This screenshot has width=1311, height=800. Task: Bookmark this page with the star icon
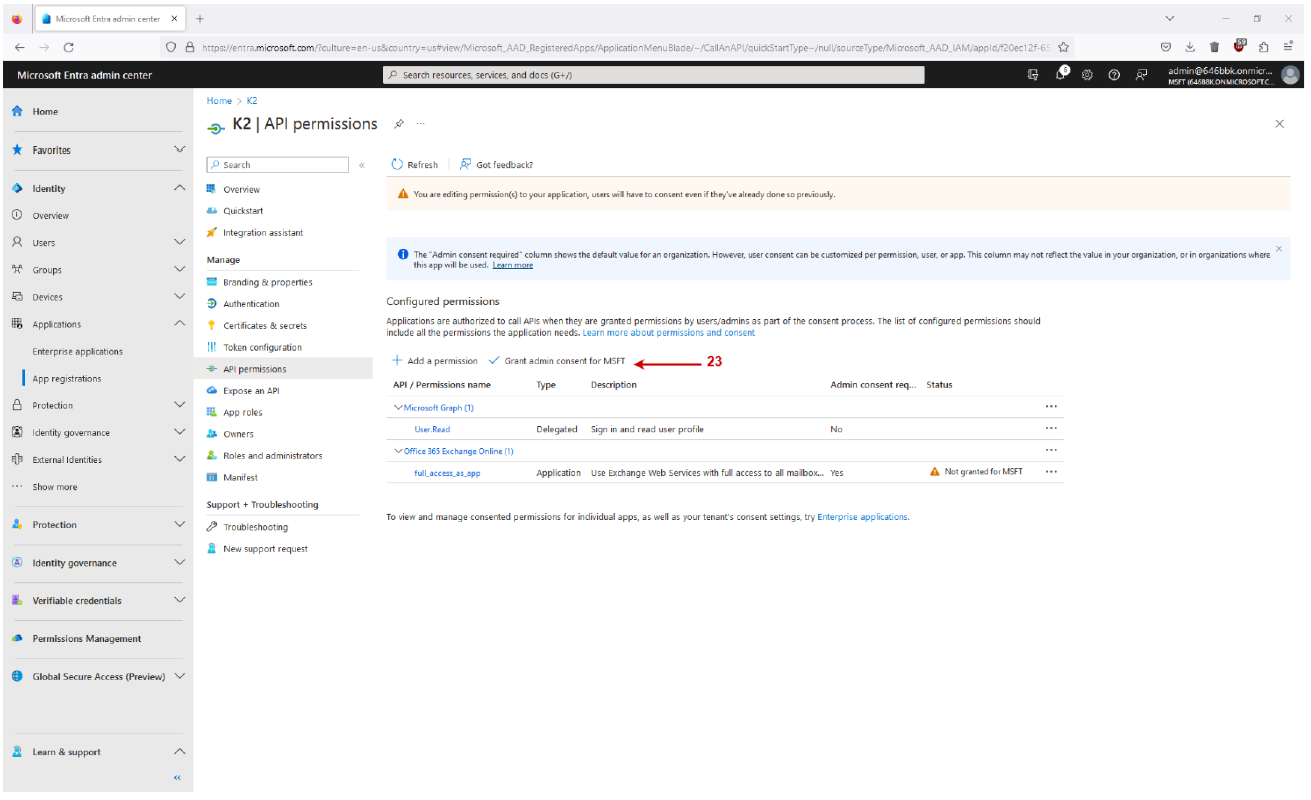click(x=1063, y=47)
